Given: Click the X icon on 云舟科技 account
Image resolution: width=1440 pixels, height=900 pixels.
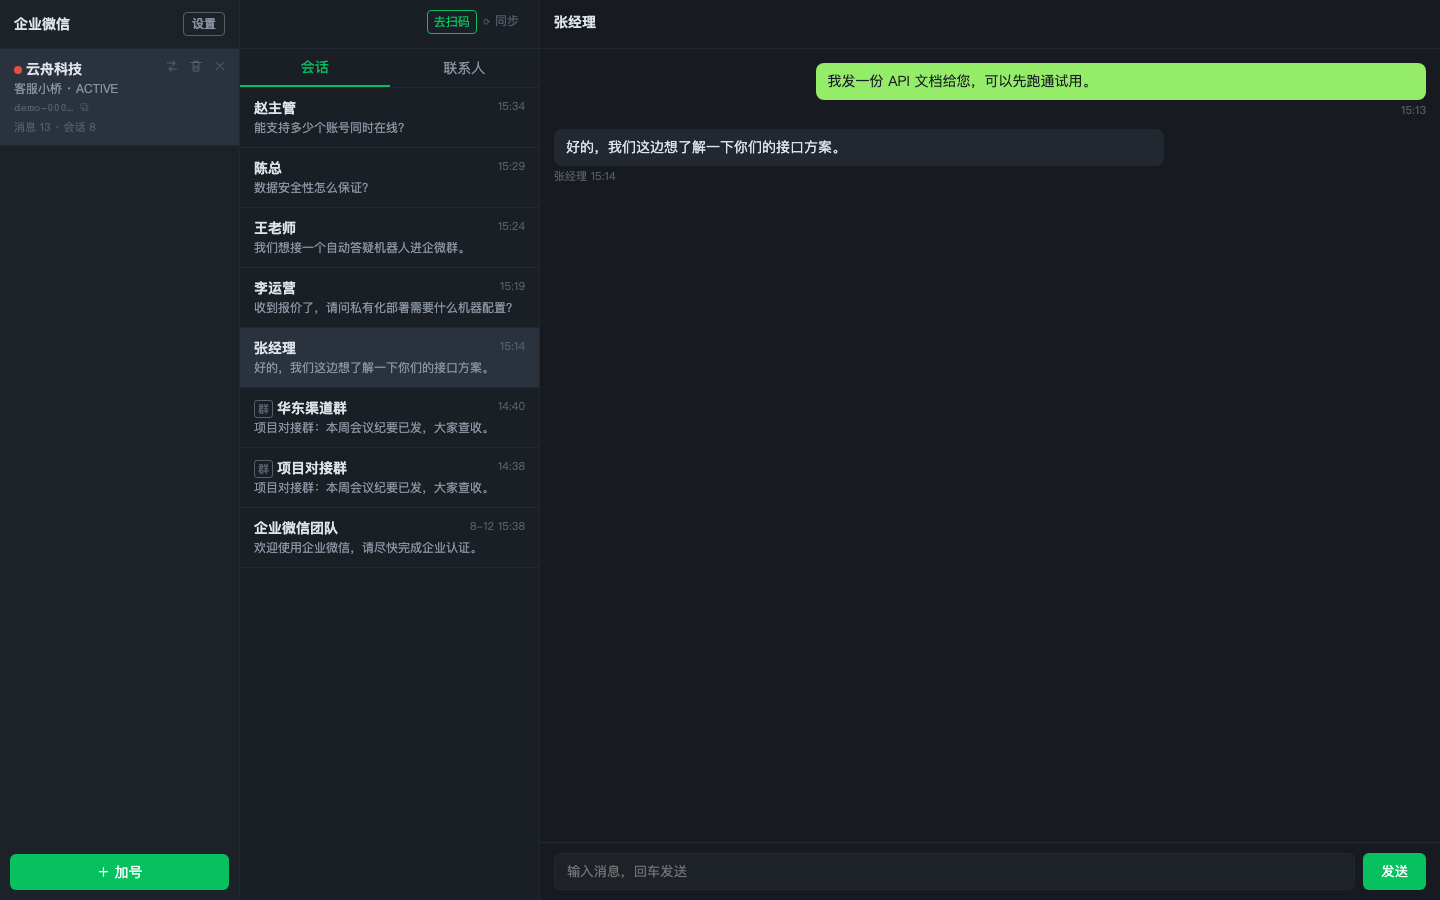Looking at the screenshot, I should (x=220, y=66).
